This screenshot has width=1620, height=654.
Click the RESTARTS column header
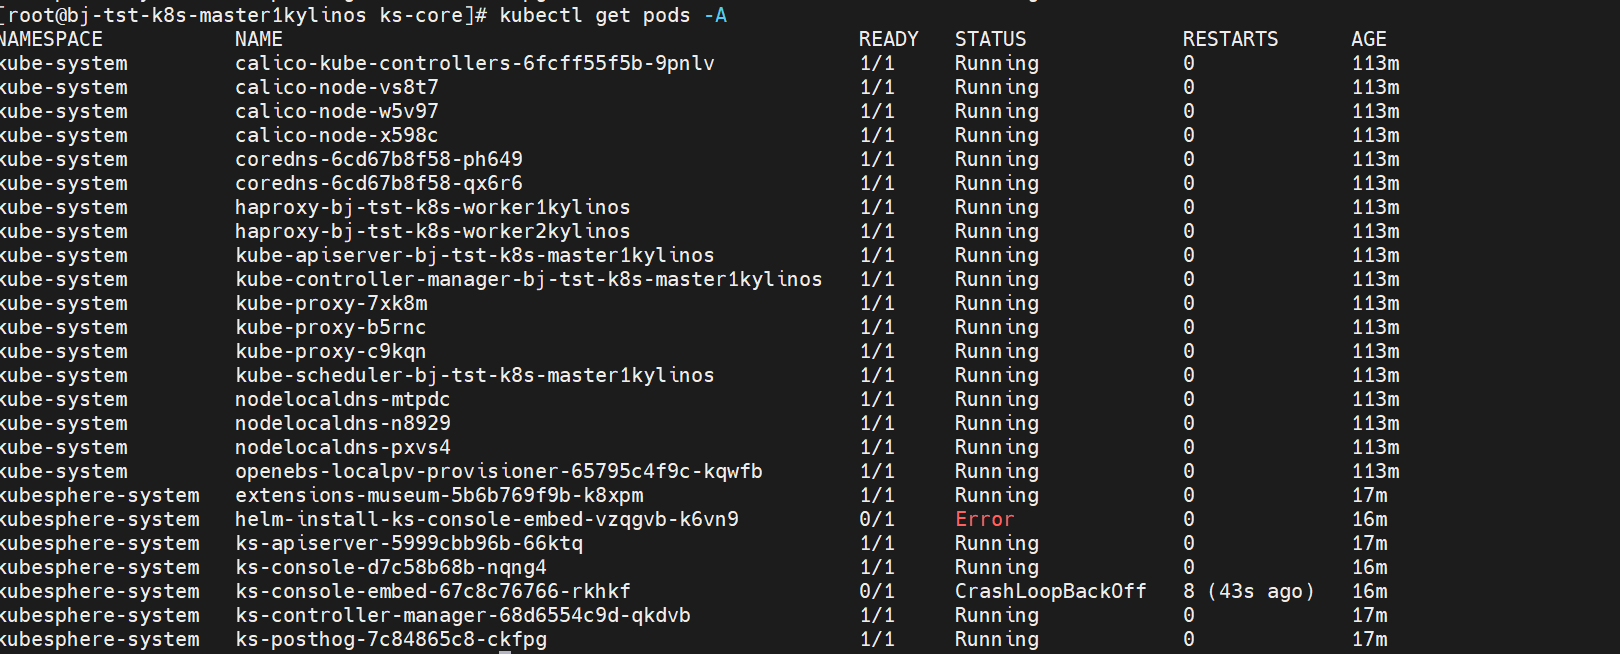(1230, 39)
